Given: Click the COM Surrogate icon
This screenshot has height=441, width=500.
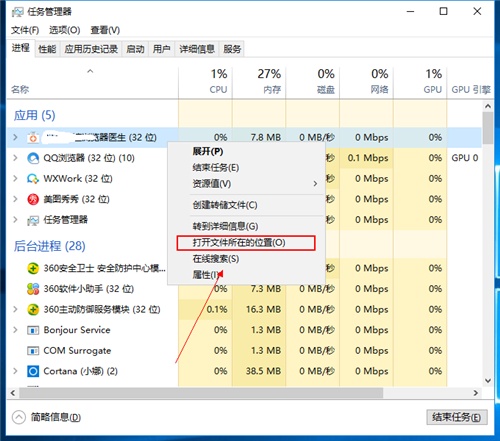Looking at the screenshot, I should 33,351.
